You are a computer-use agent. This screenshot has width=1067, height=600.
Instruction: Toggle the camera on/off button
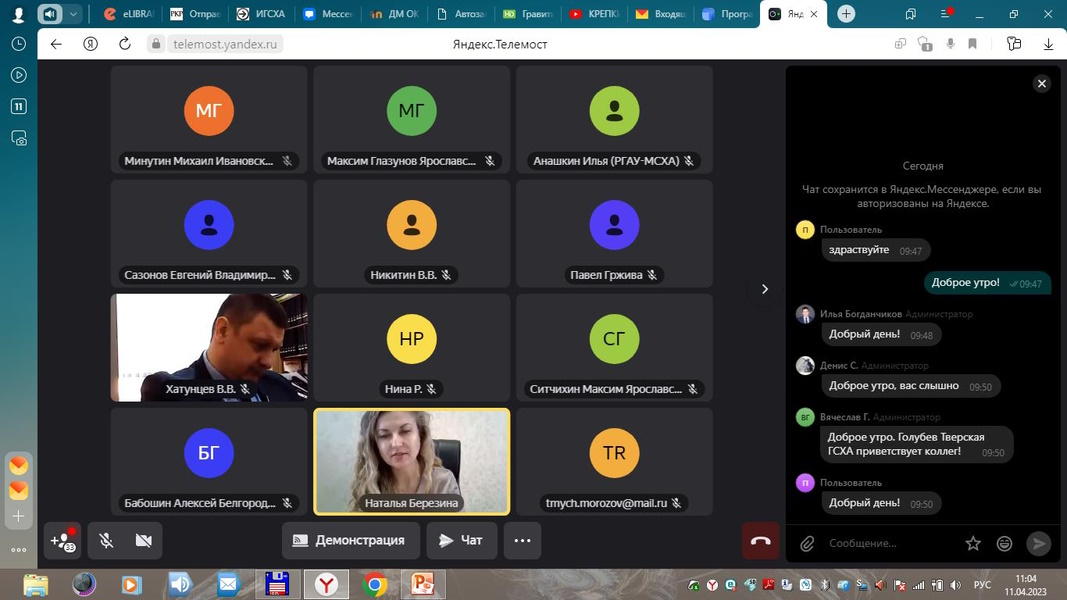143,541
